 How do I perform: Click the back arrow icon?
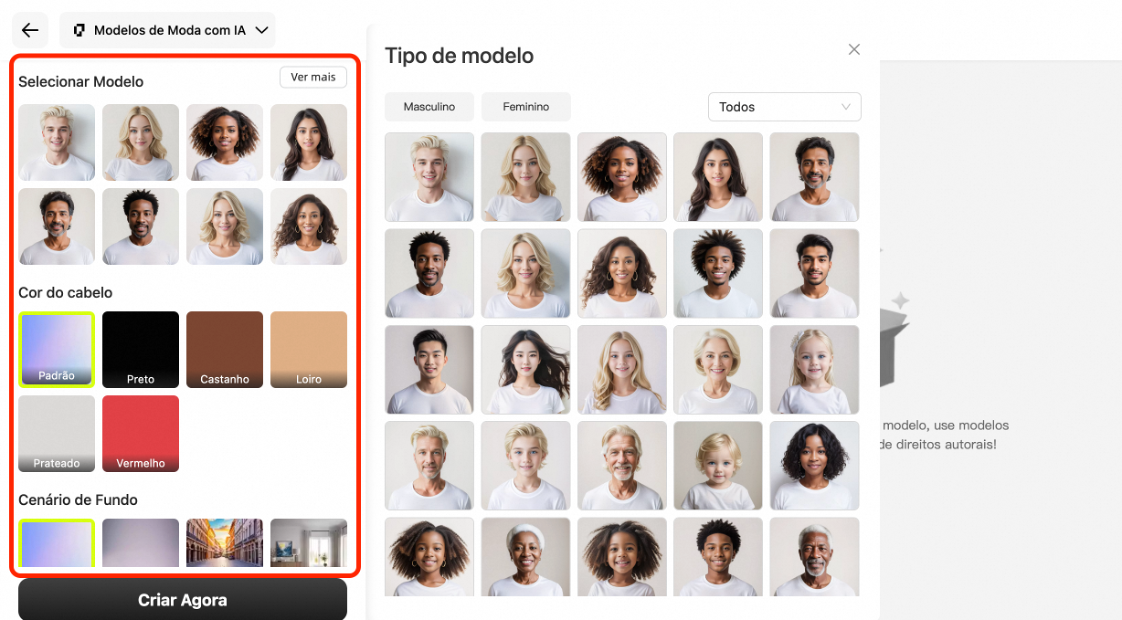point(30,30)
